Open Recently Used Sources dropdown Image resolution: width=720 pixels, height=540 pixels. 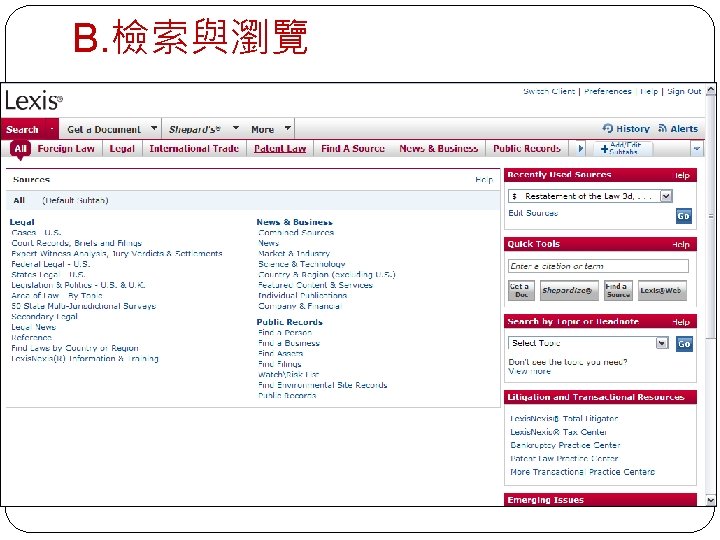tap(666, 196)
